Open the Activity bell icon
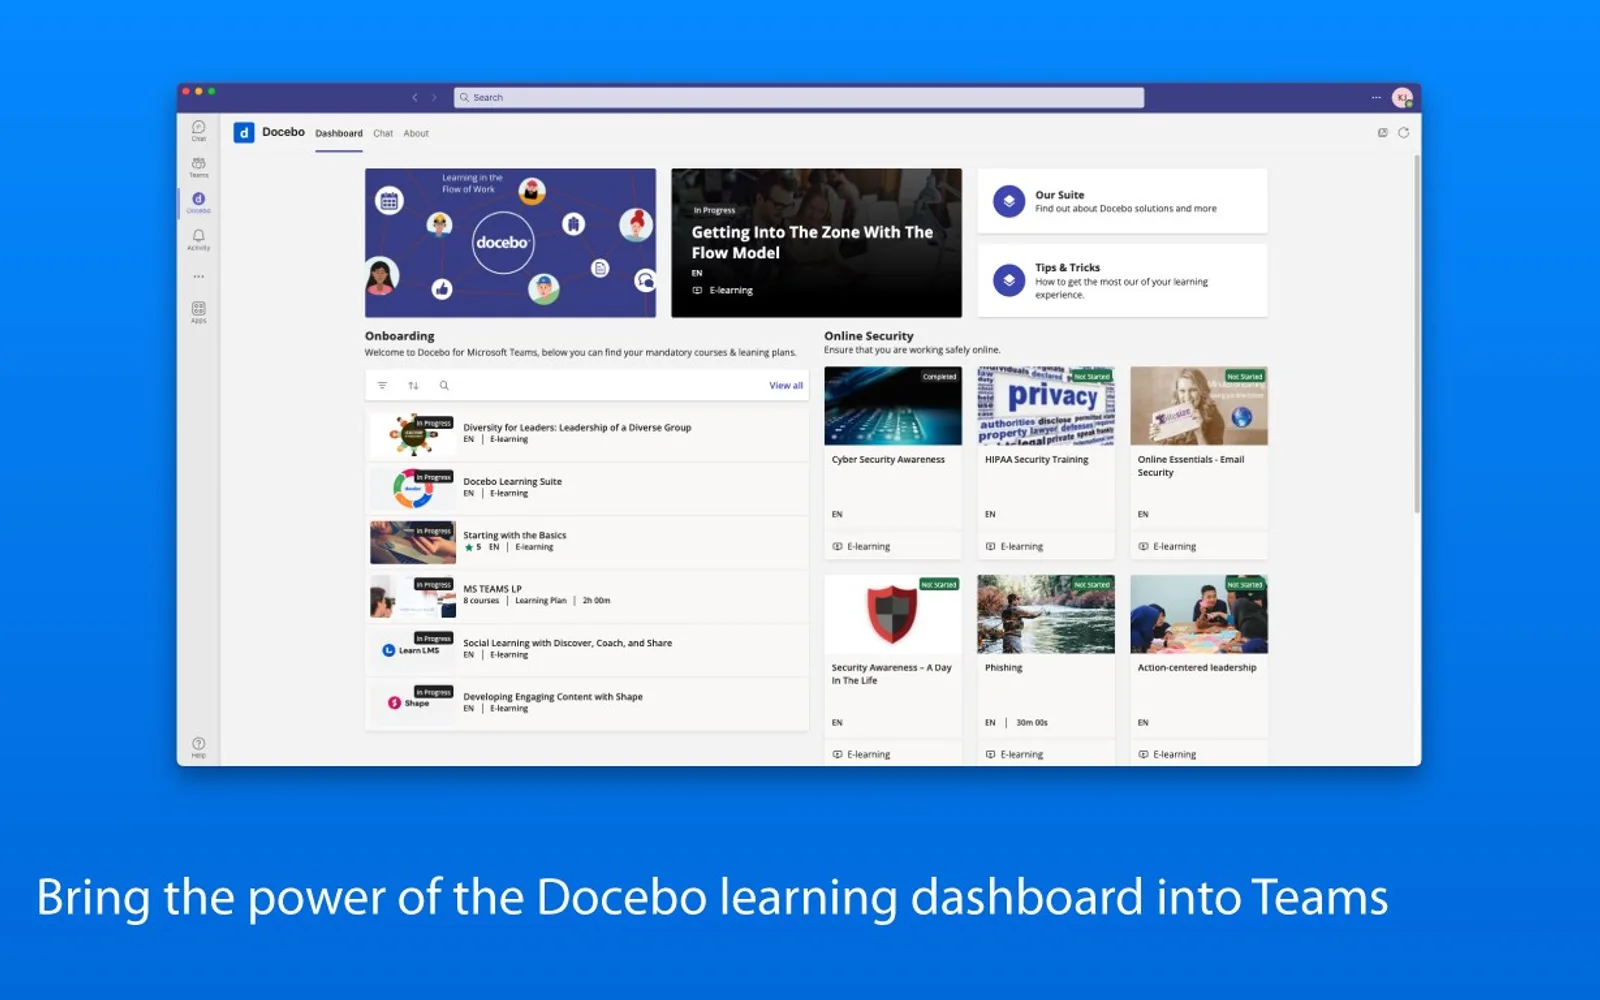The height and width of the screenshot is (1000, 1600). click(x=198, y=239)
